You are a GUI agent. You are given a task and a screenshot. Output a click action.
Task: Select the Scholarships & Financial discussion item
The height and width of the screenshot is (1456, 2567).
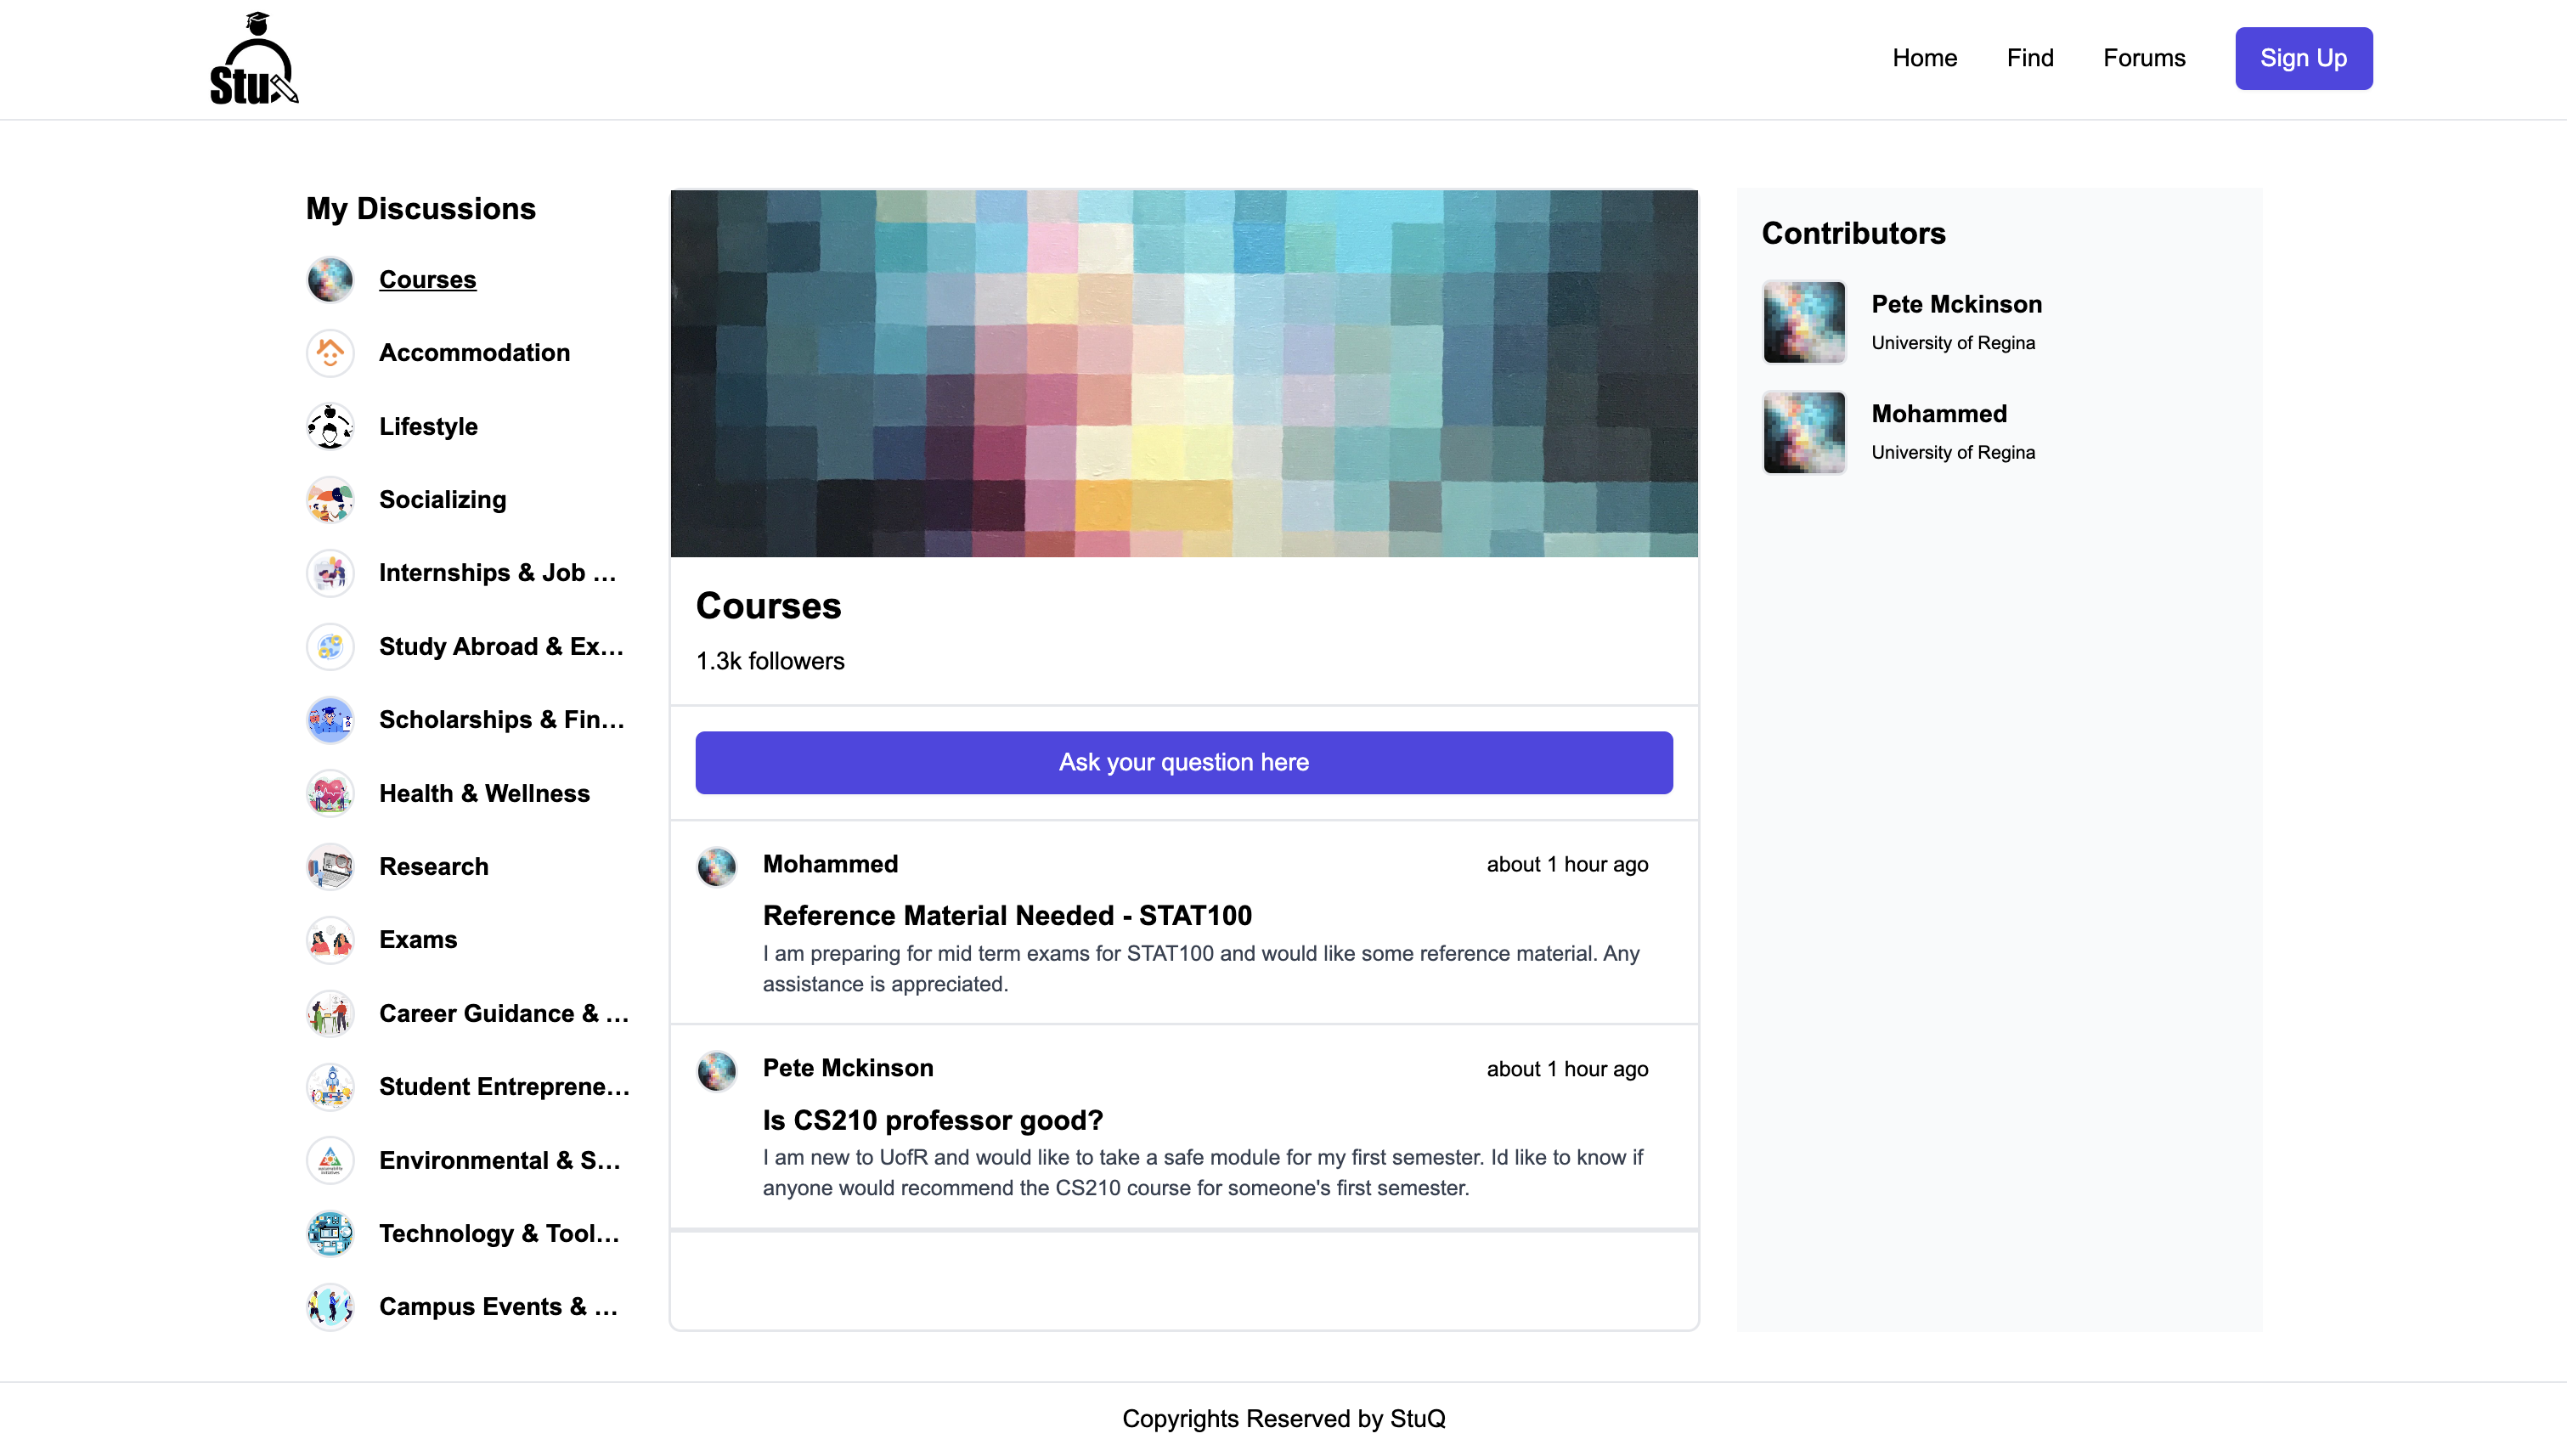click(x=501, y=720)
